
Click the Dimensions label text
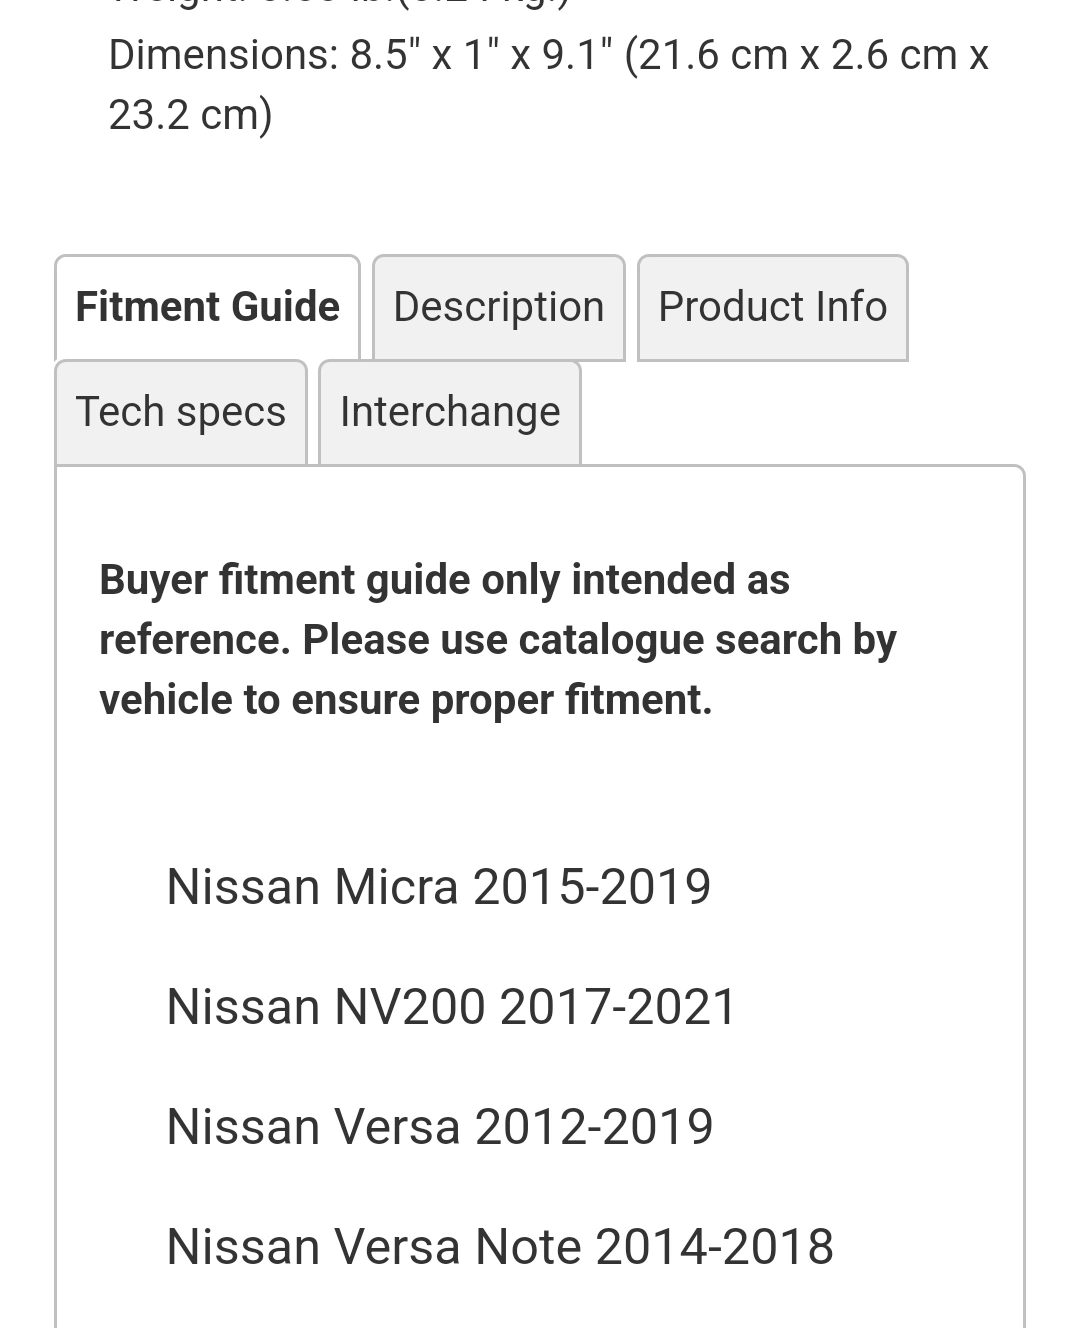(x=223, y=55)
